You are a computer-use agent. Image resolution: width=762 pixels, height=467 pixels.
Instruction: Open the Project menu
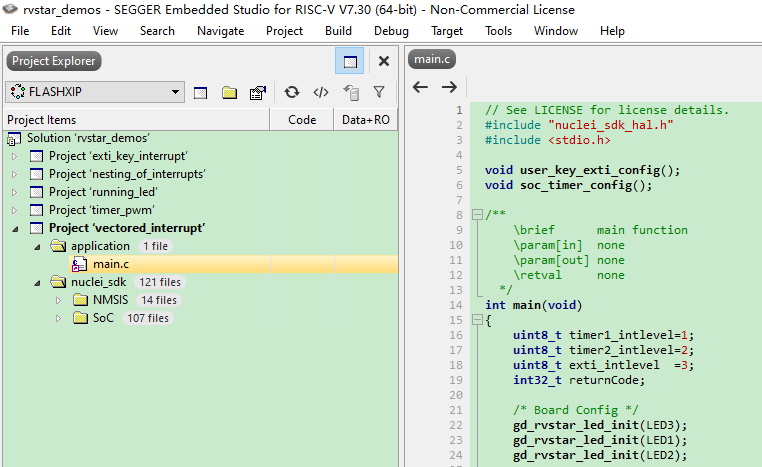284,31
